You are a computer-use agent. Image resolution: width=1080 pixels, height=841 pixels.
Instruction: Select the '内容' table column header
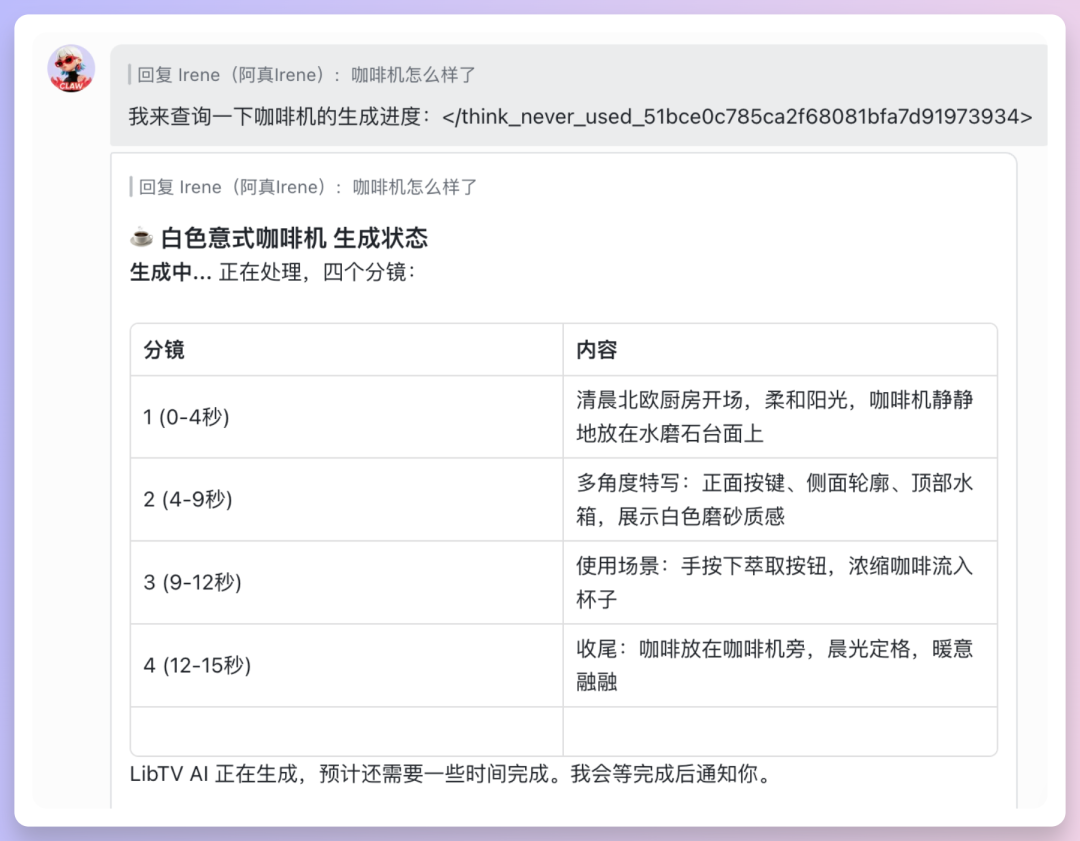pyautogui.click(x=596, y=350)
